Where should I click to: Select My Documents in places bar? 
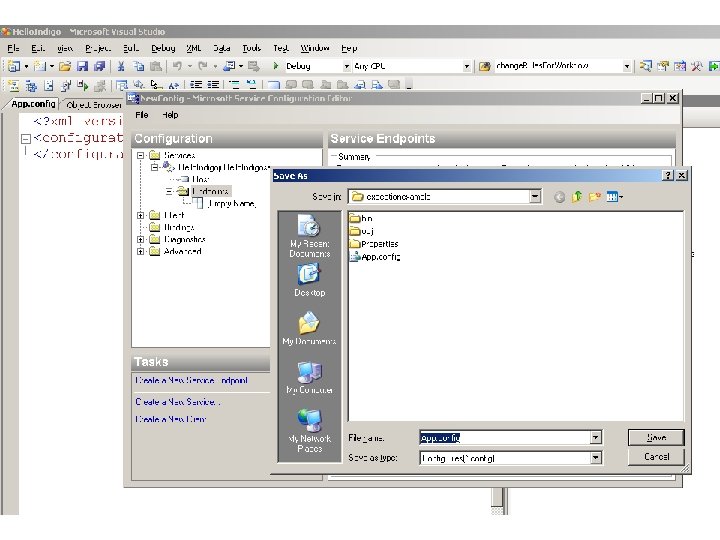coord(309,329)
